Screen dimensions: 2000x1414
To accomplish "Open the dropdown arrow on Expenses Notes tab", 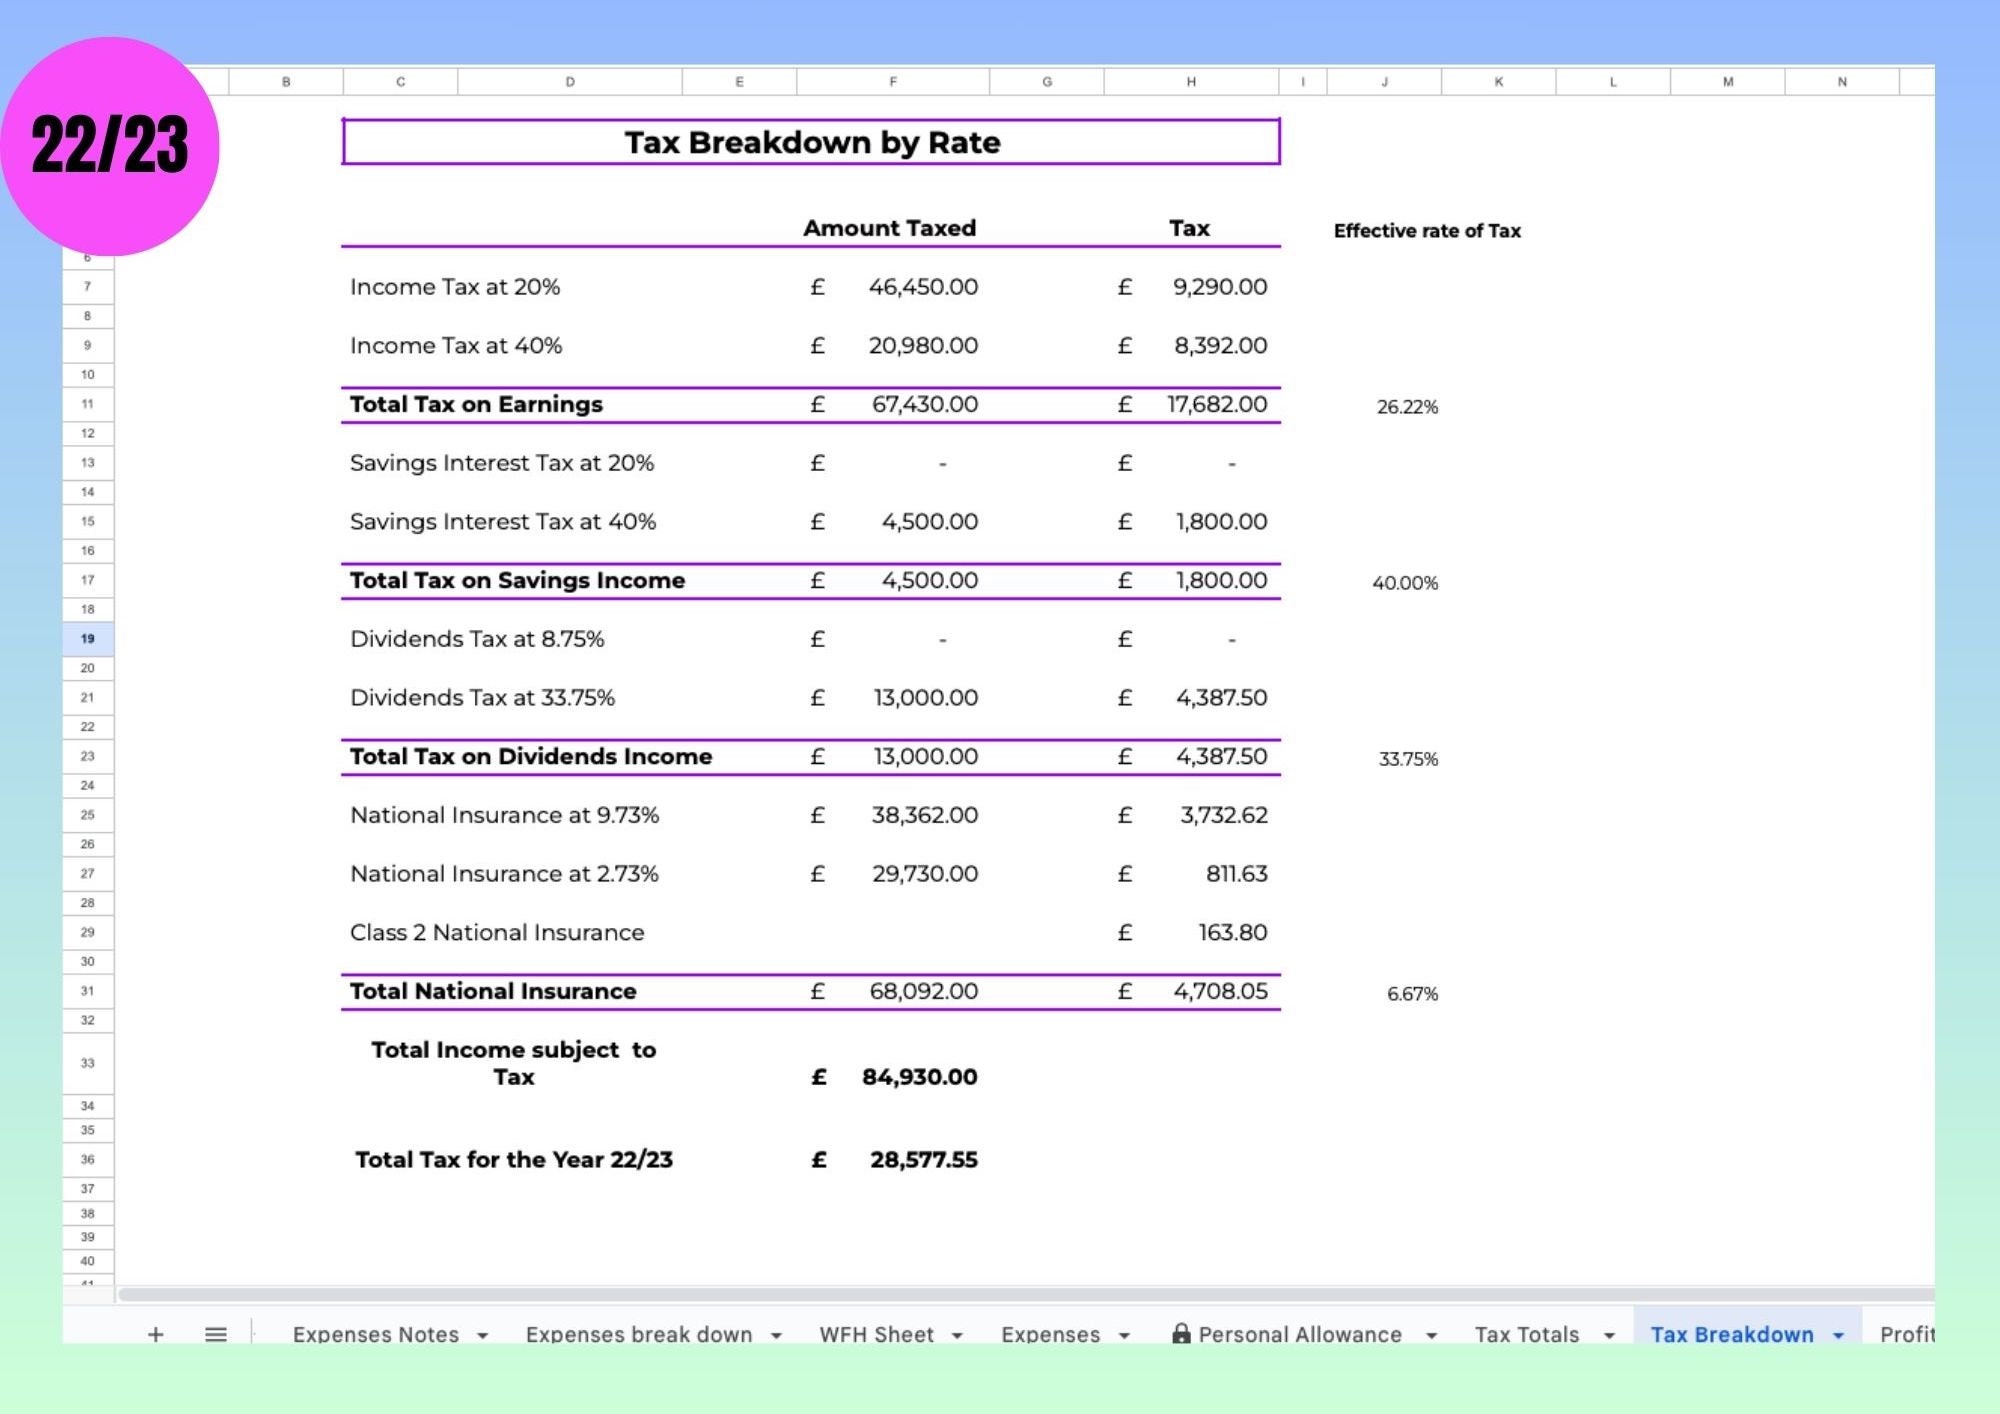I will (x=484, y=1334).
